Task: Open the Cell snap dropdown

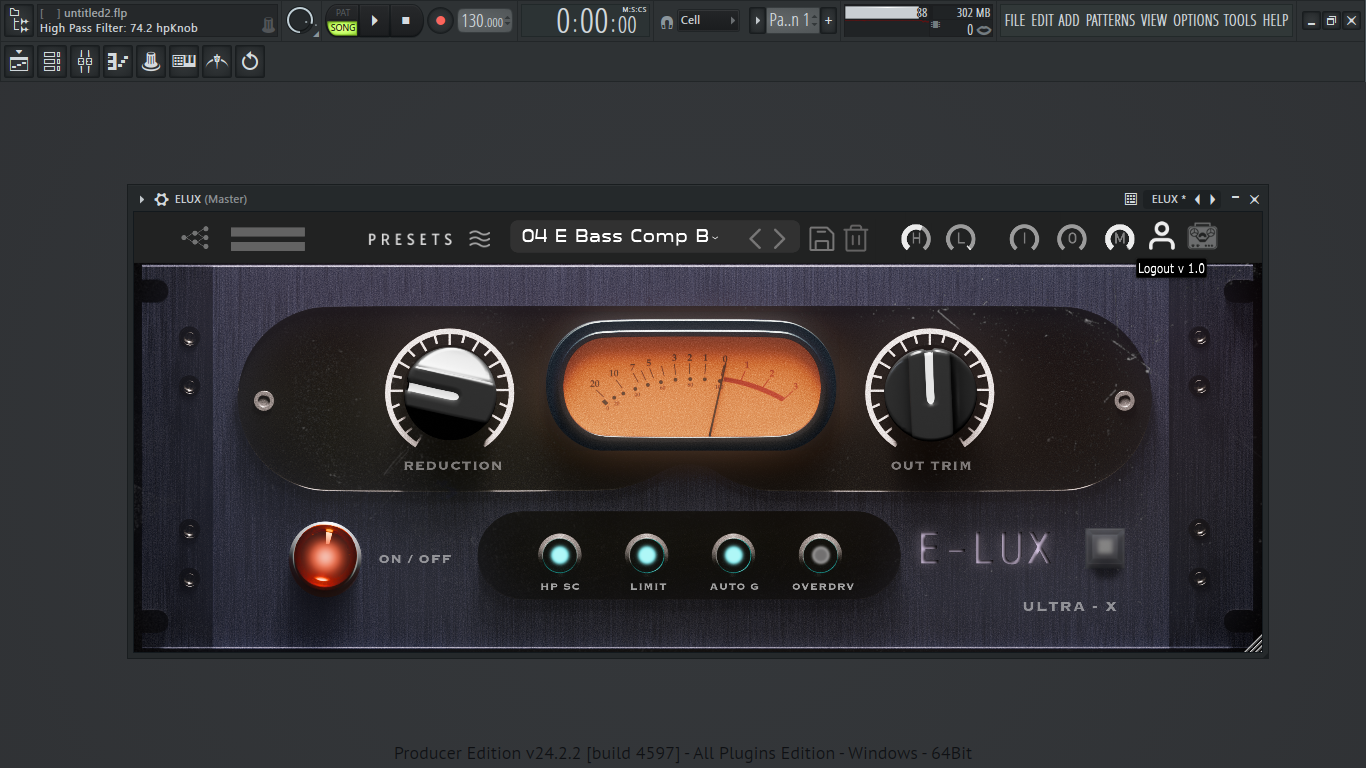Action: [x=708, y=20]
